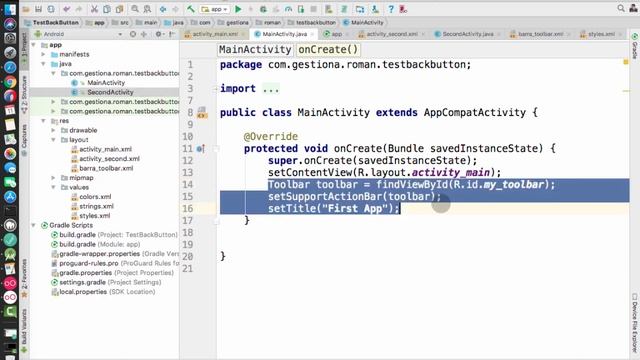Collapse the Gradle Scripts node

point(34,225)
